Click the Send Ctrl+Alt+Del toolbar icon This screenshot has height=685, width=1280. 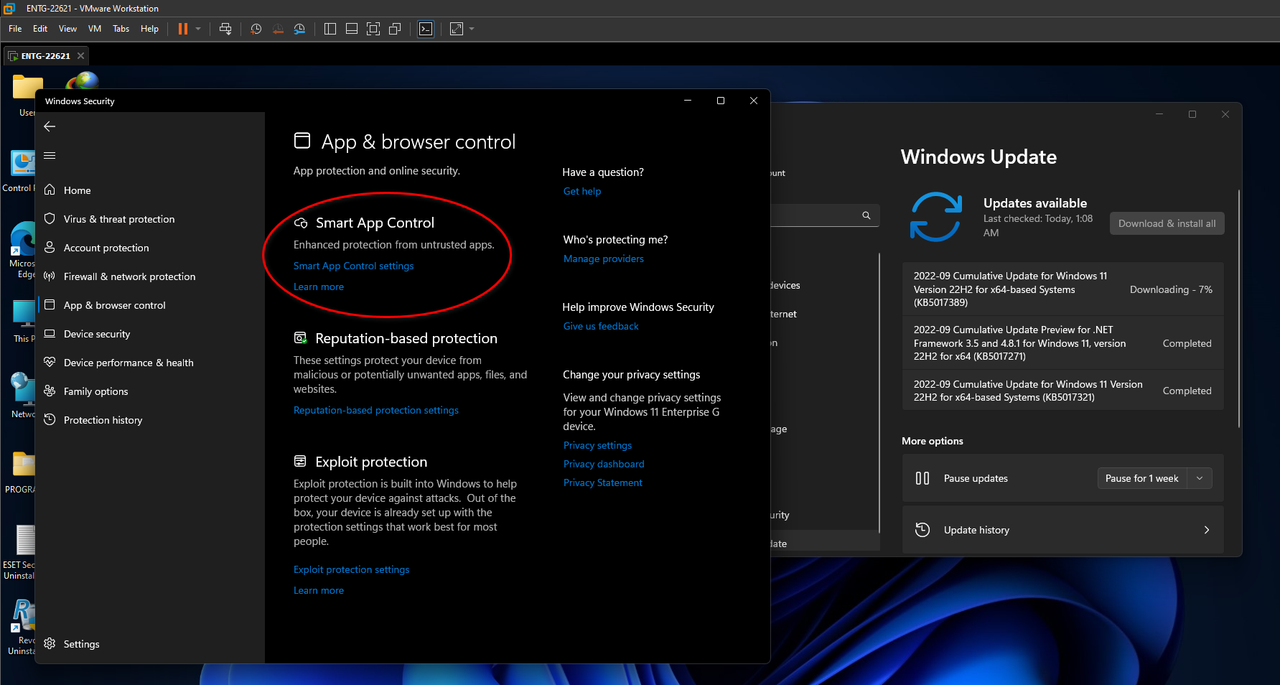coord(225,29)
